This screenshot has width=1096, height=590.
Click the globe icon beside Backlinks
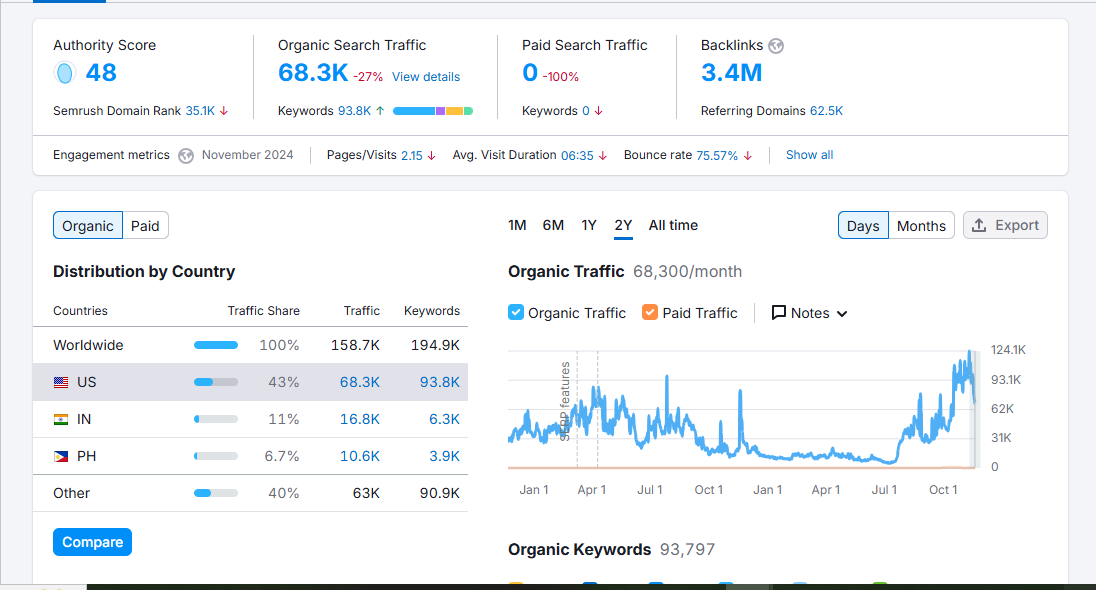(x=776, y=46)
